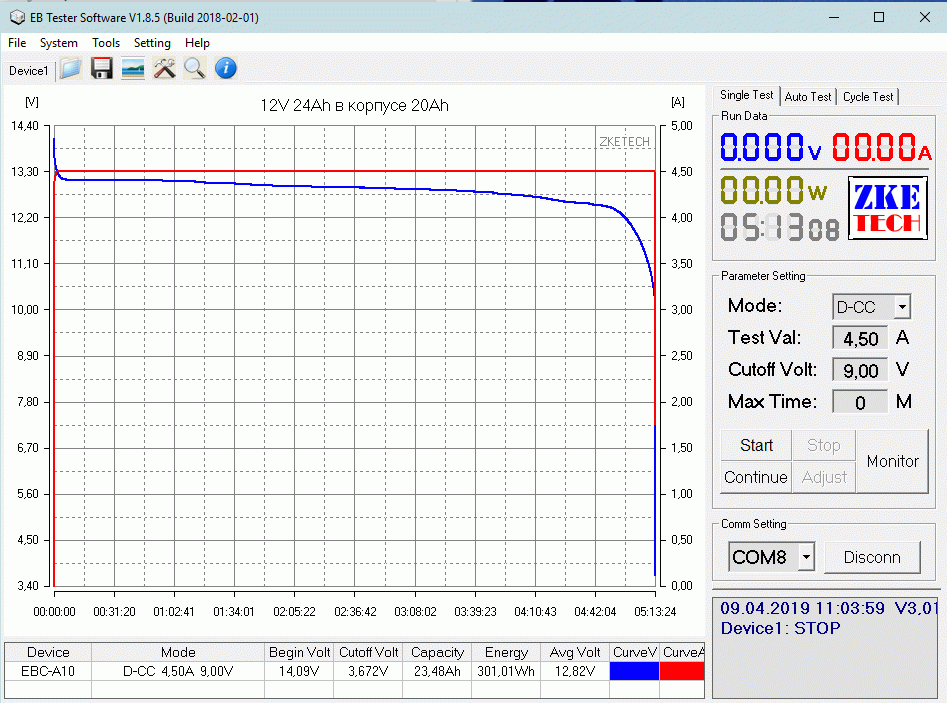Image resolution: width=947 pixels, height=703 pixels.
Task: Save the curve image using picture icon
Action: click(132, 69)
